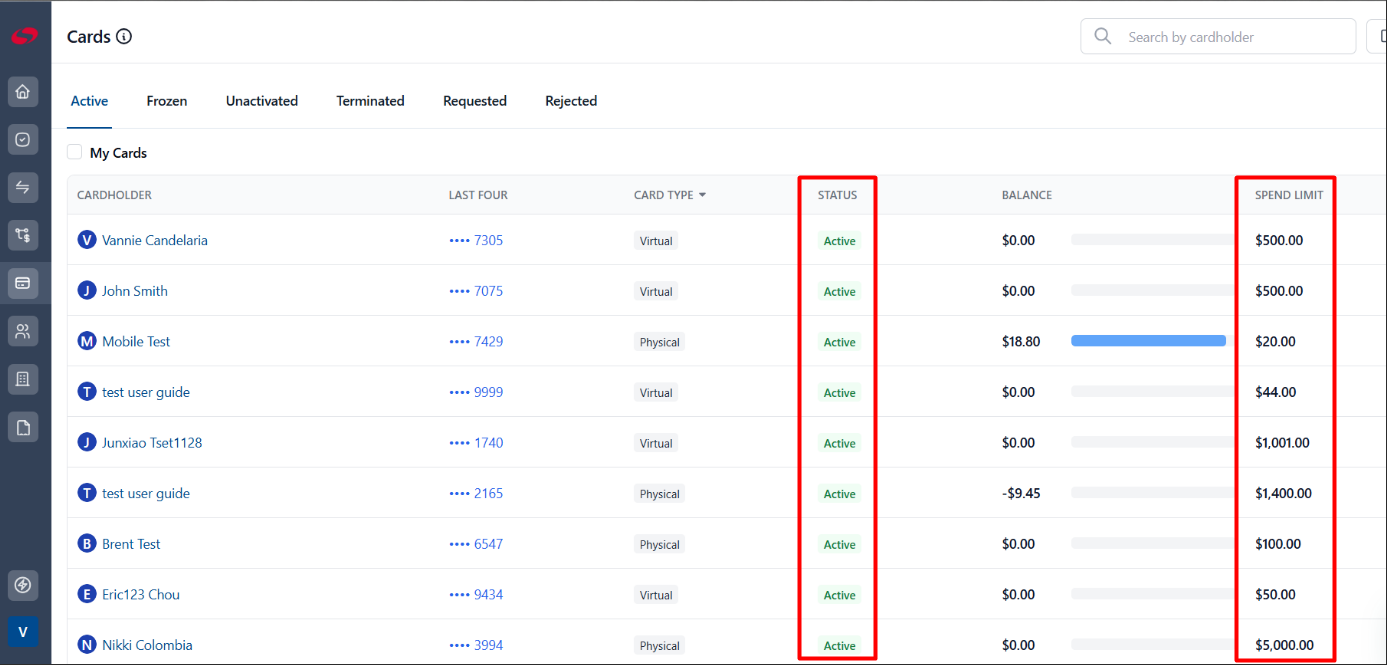Click the Balance column header
The image size is (1387, 665).
(1027, 195)
